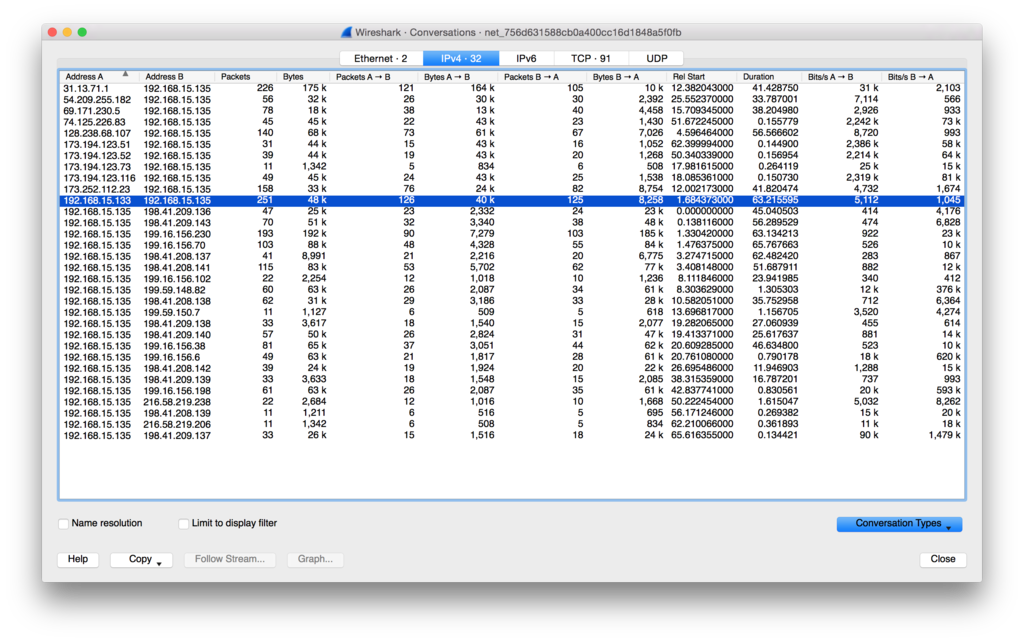This screenshot has height=642, width=1024.
Task: Select the 69.171.230.5 conversation row
Action: point(512,110)
